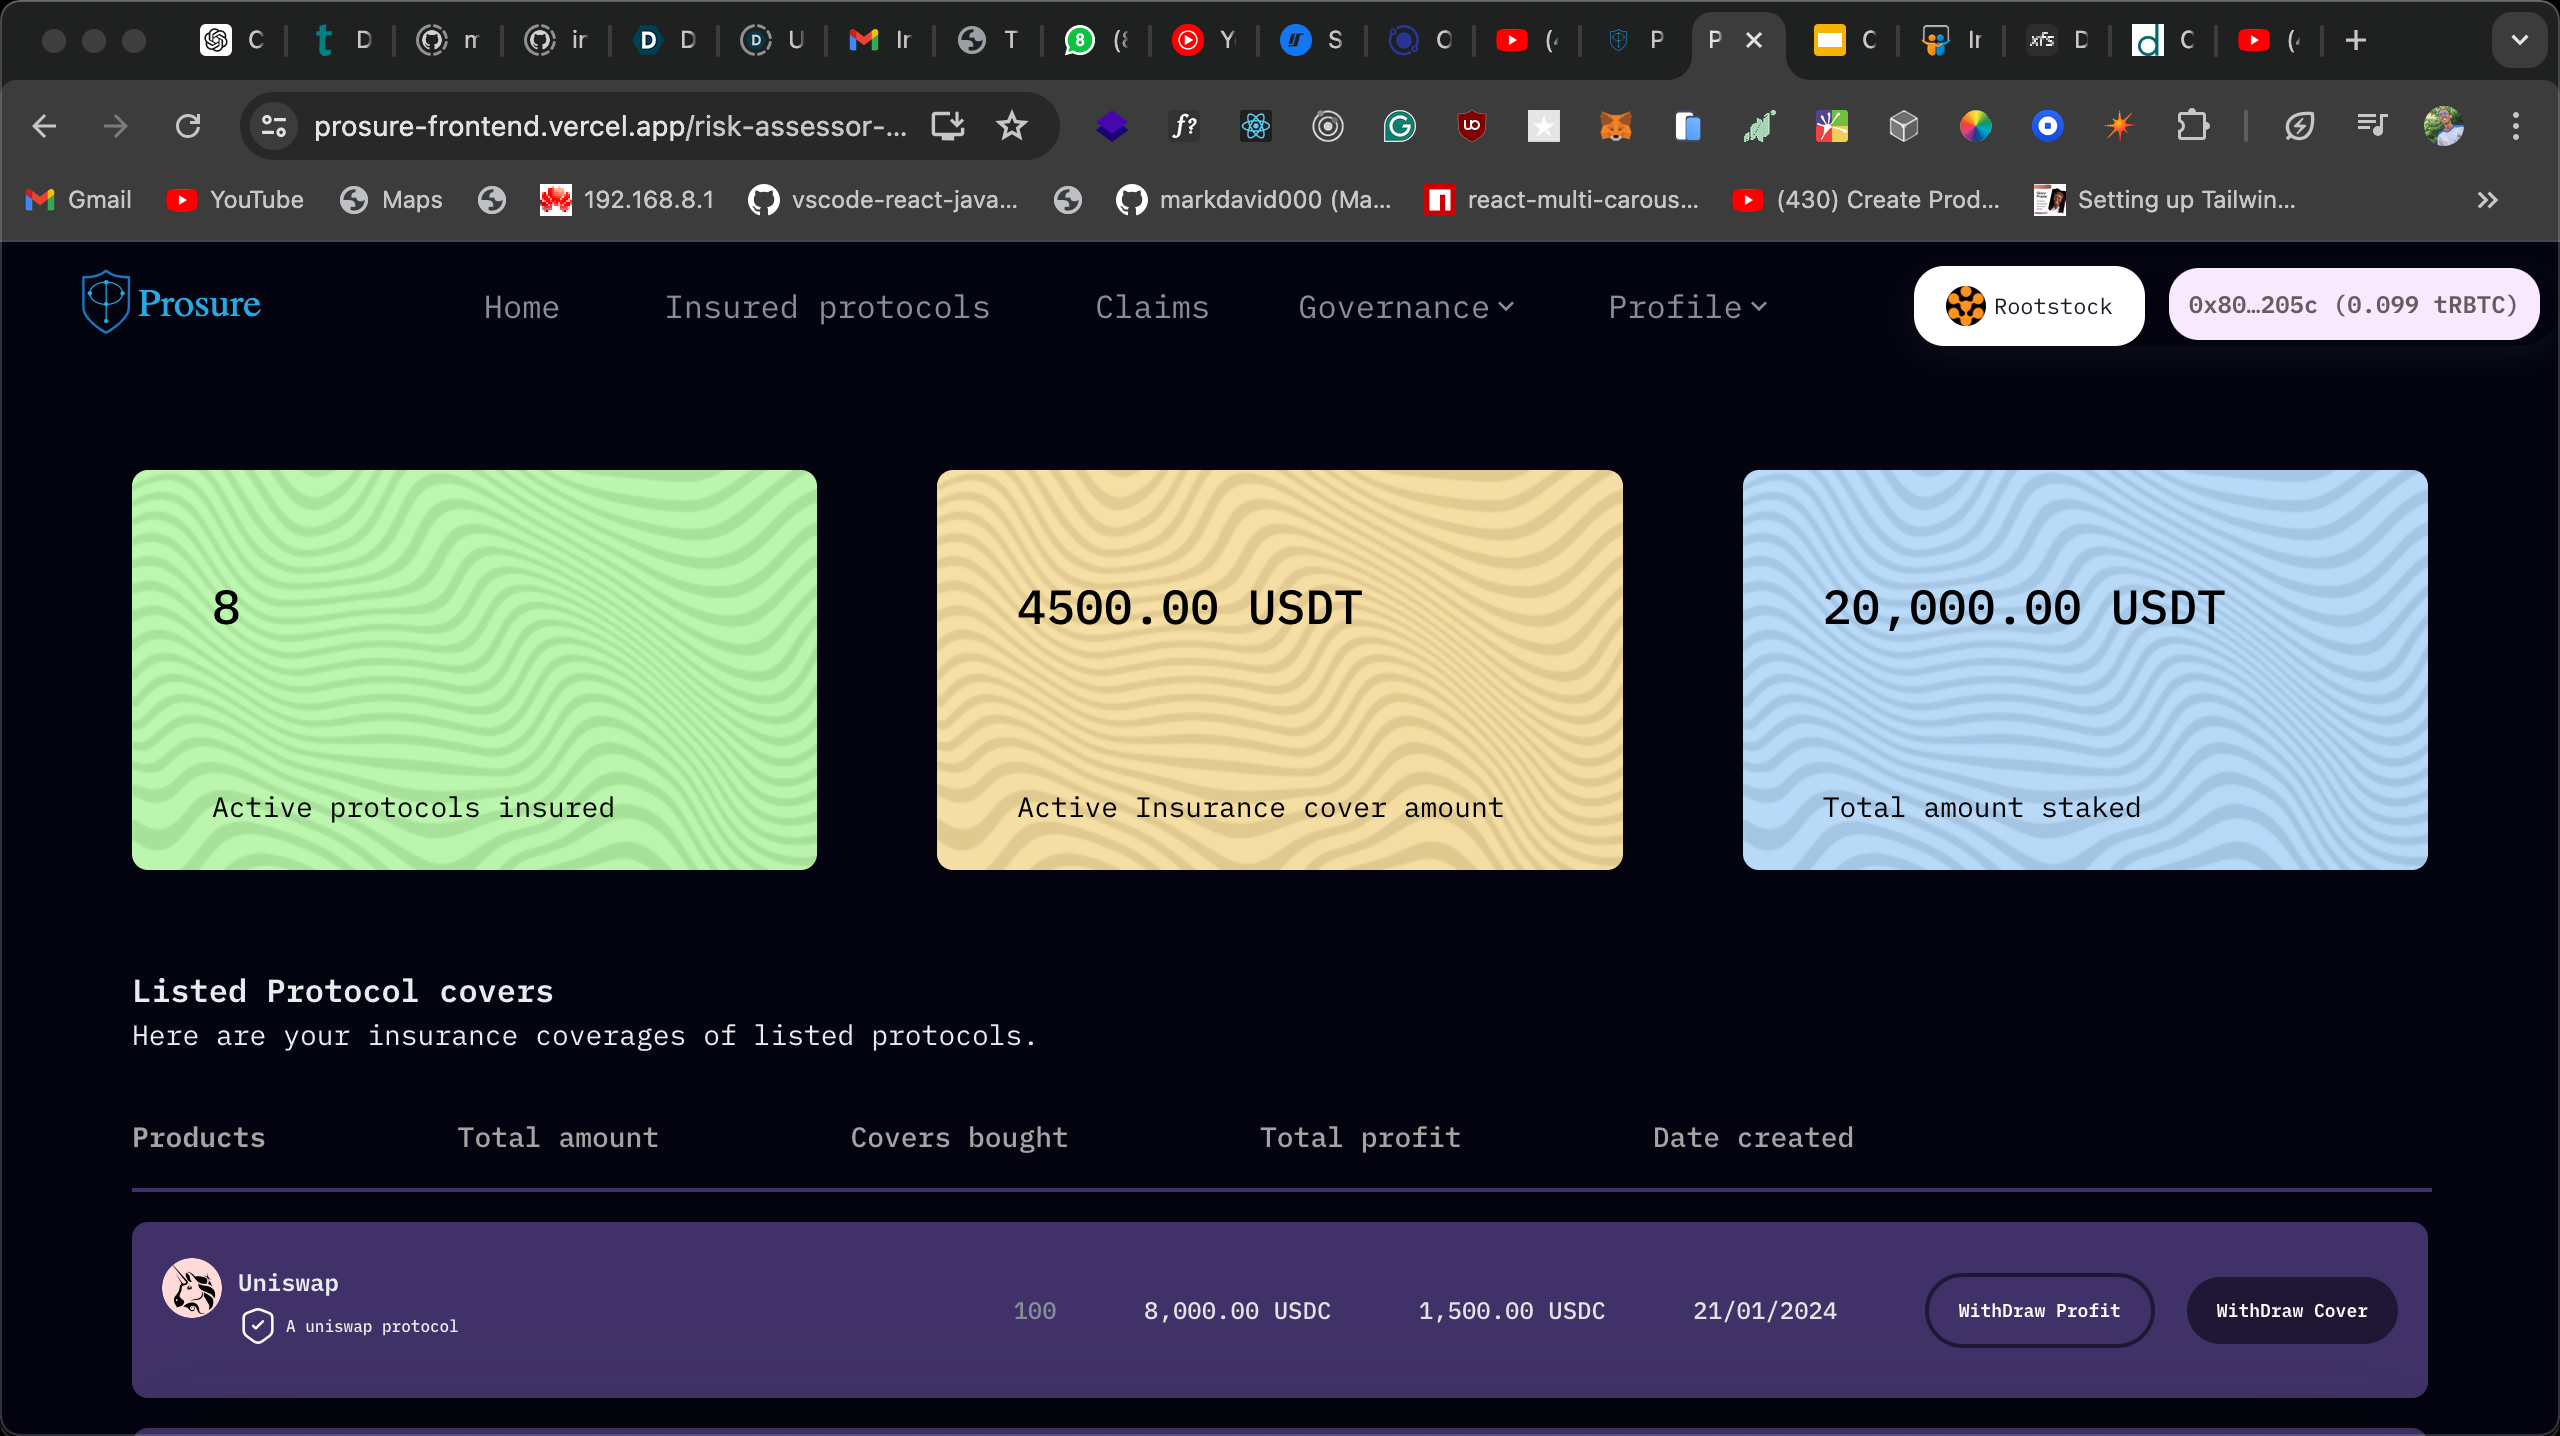Click the address bar URL field
This screenshot has height=1436, width=2560.
[x=610, y=126]
